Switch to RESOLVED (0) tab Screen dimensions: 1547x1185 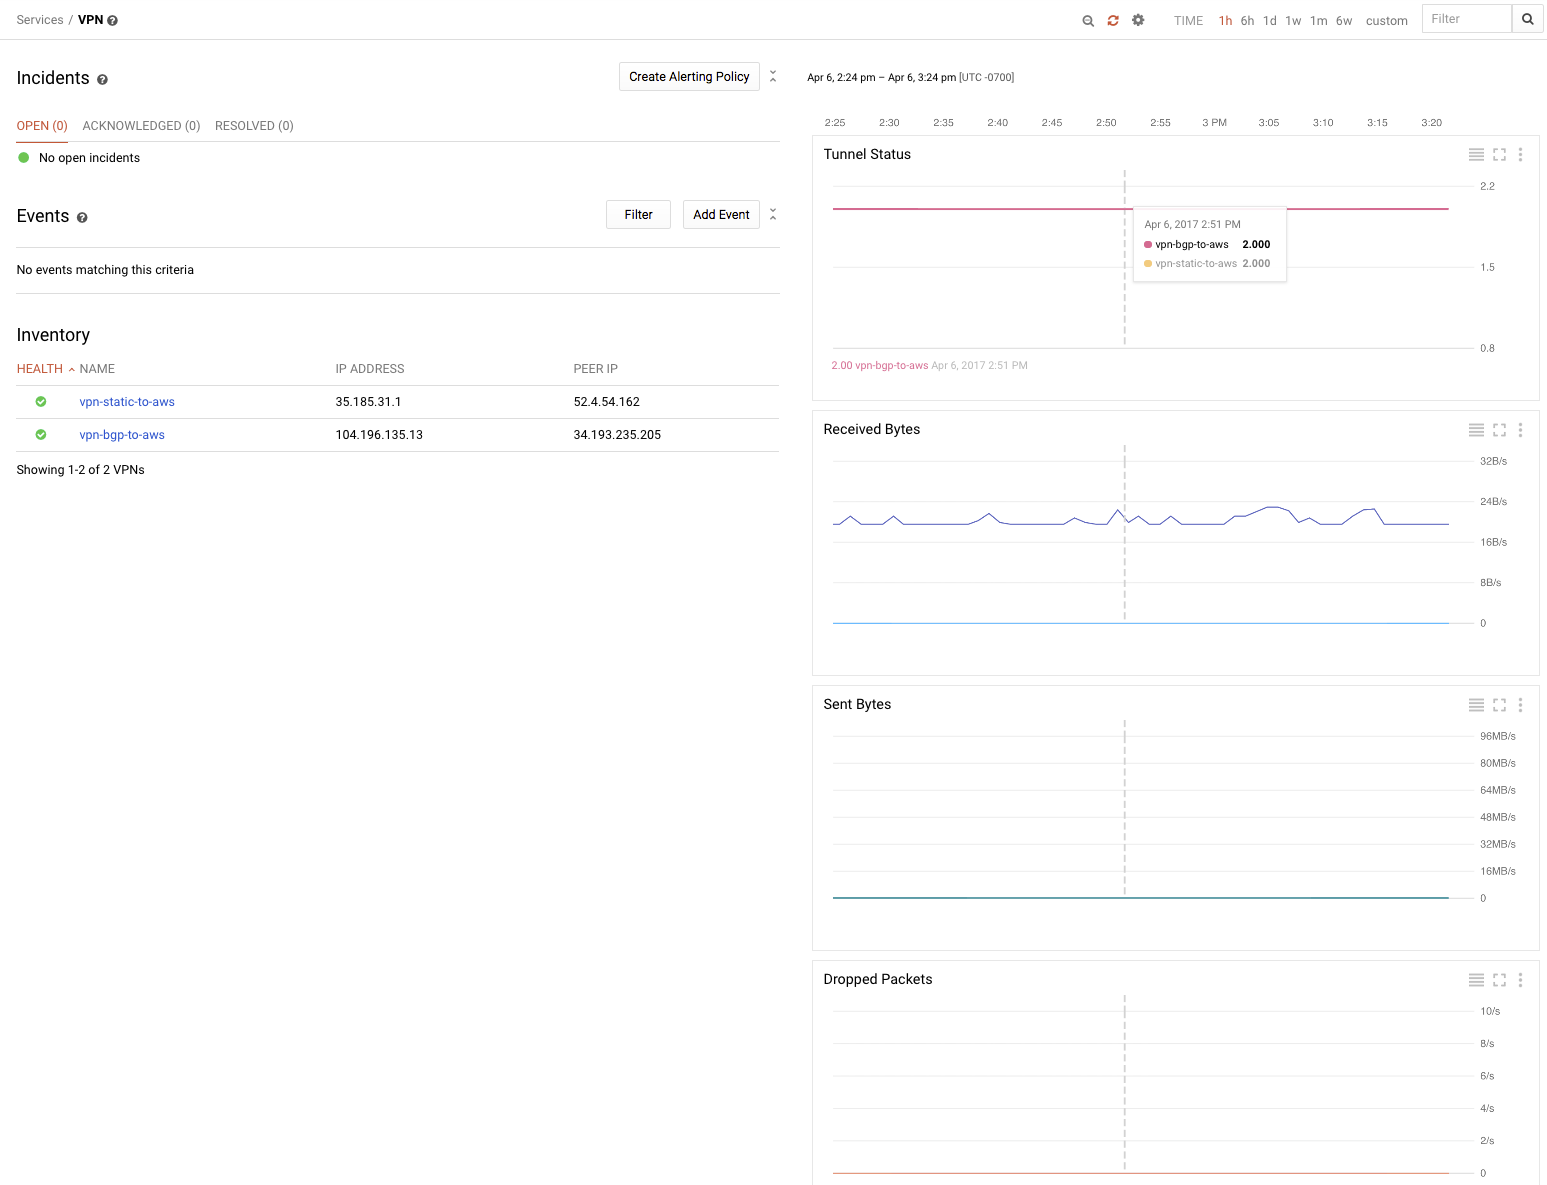254,126
